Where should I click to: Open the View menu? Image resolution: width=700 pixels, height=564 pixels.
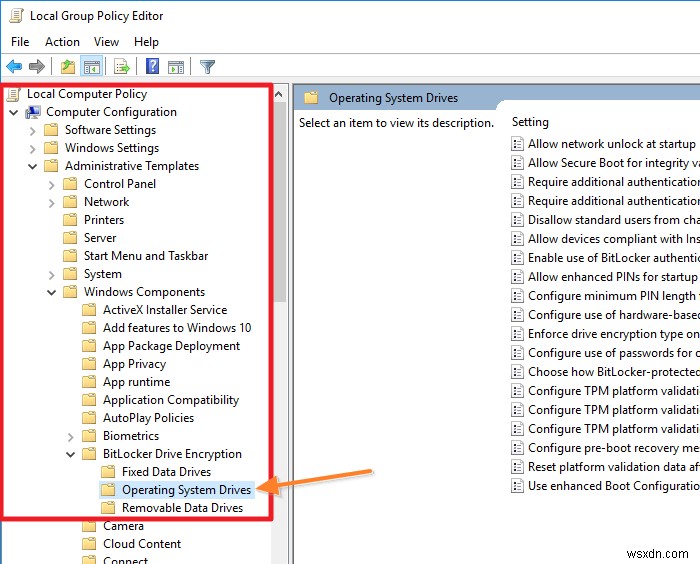106,42
